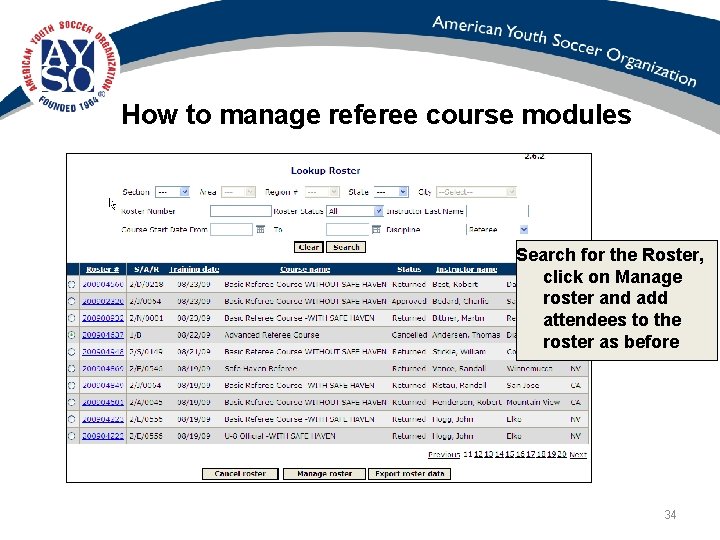Open results page 12
This screenshot has width=720, height=540.
(478, 454)
